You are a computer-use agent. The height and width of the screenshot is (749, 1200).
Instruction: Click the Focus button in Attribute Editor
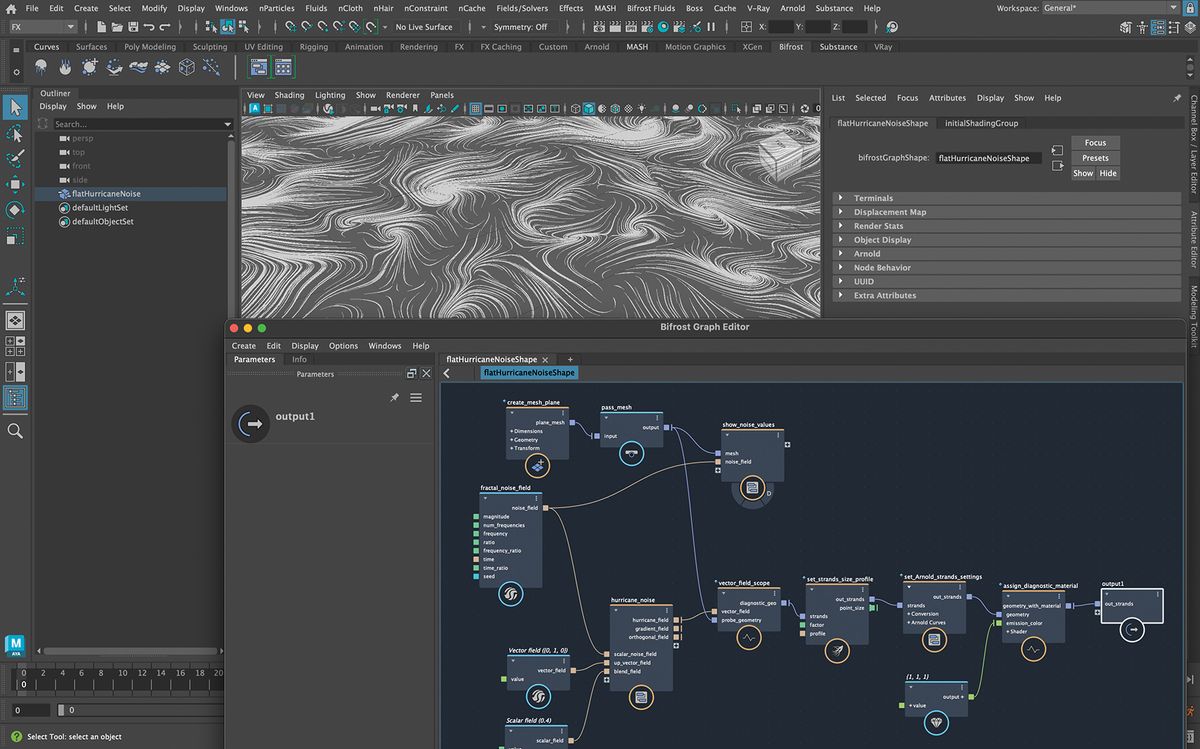point(1094,142)
